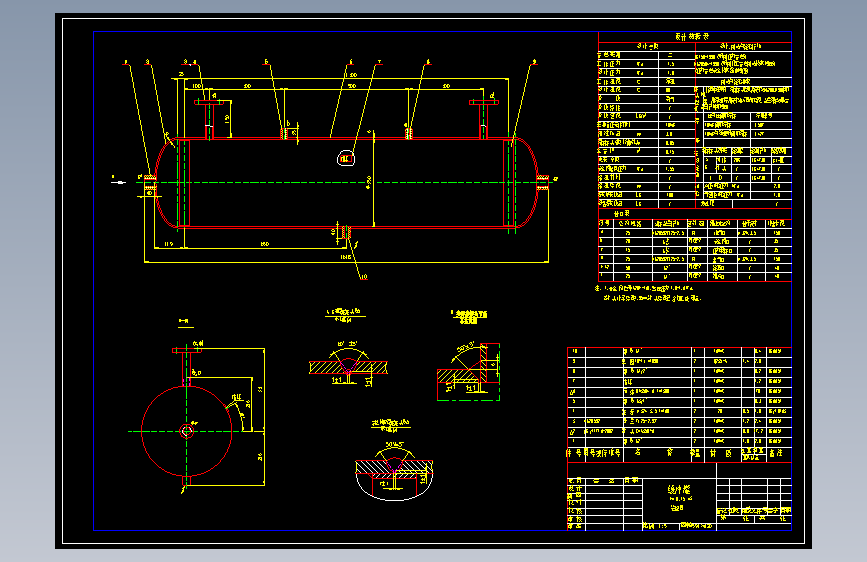Select the vertical 150 nozzle height dimension

[227, 119]
